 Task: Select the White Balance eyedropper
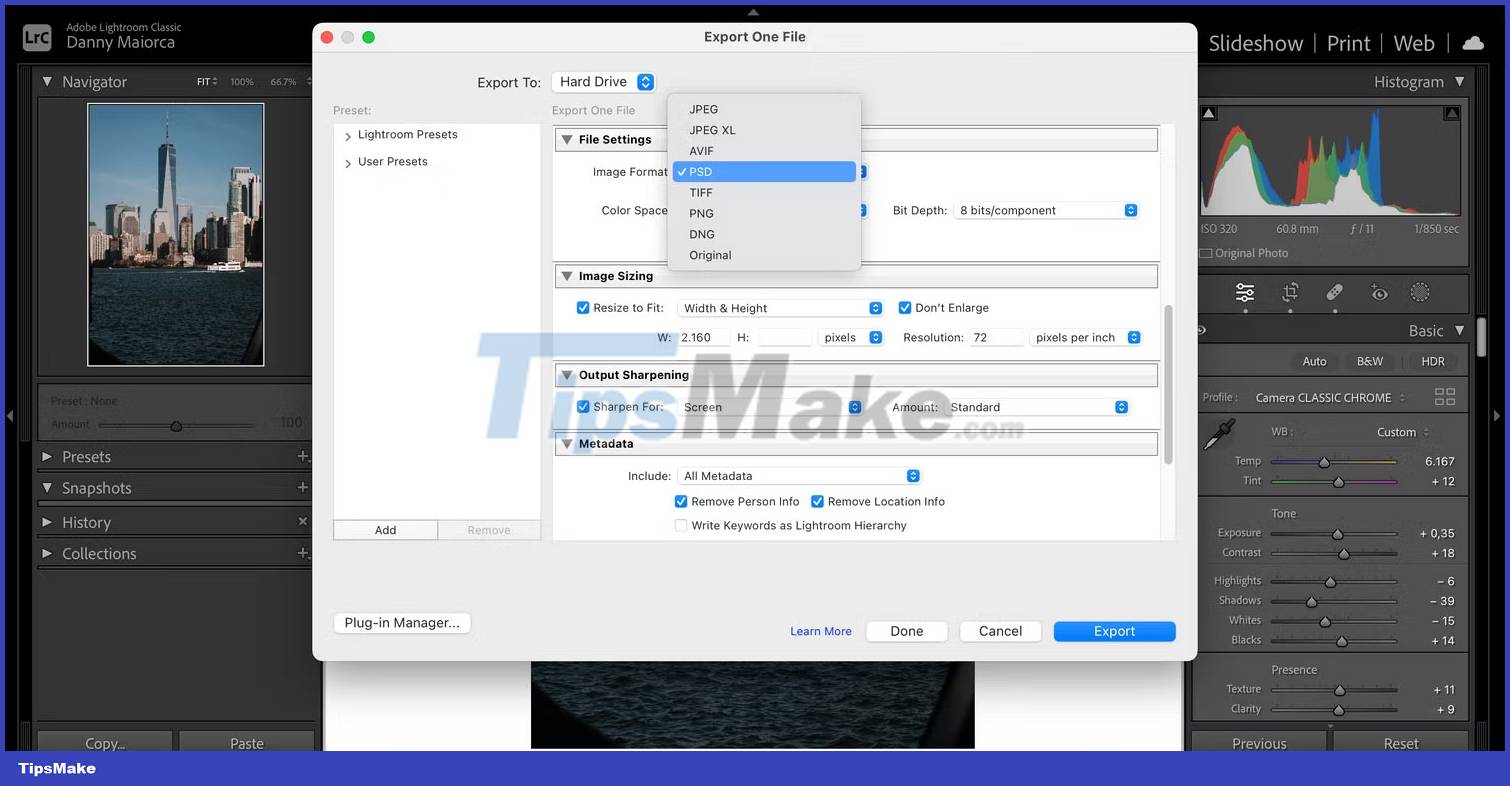1218,431
